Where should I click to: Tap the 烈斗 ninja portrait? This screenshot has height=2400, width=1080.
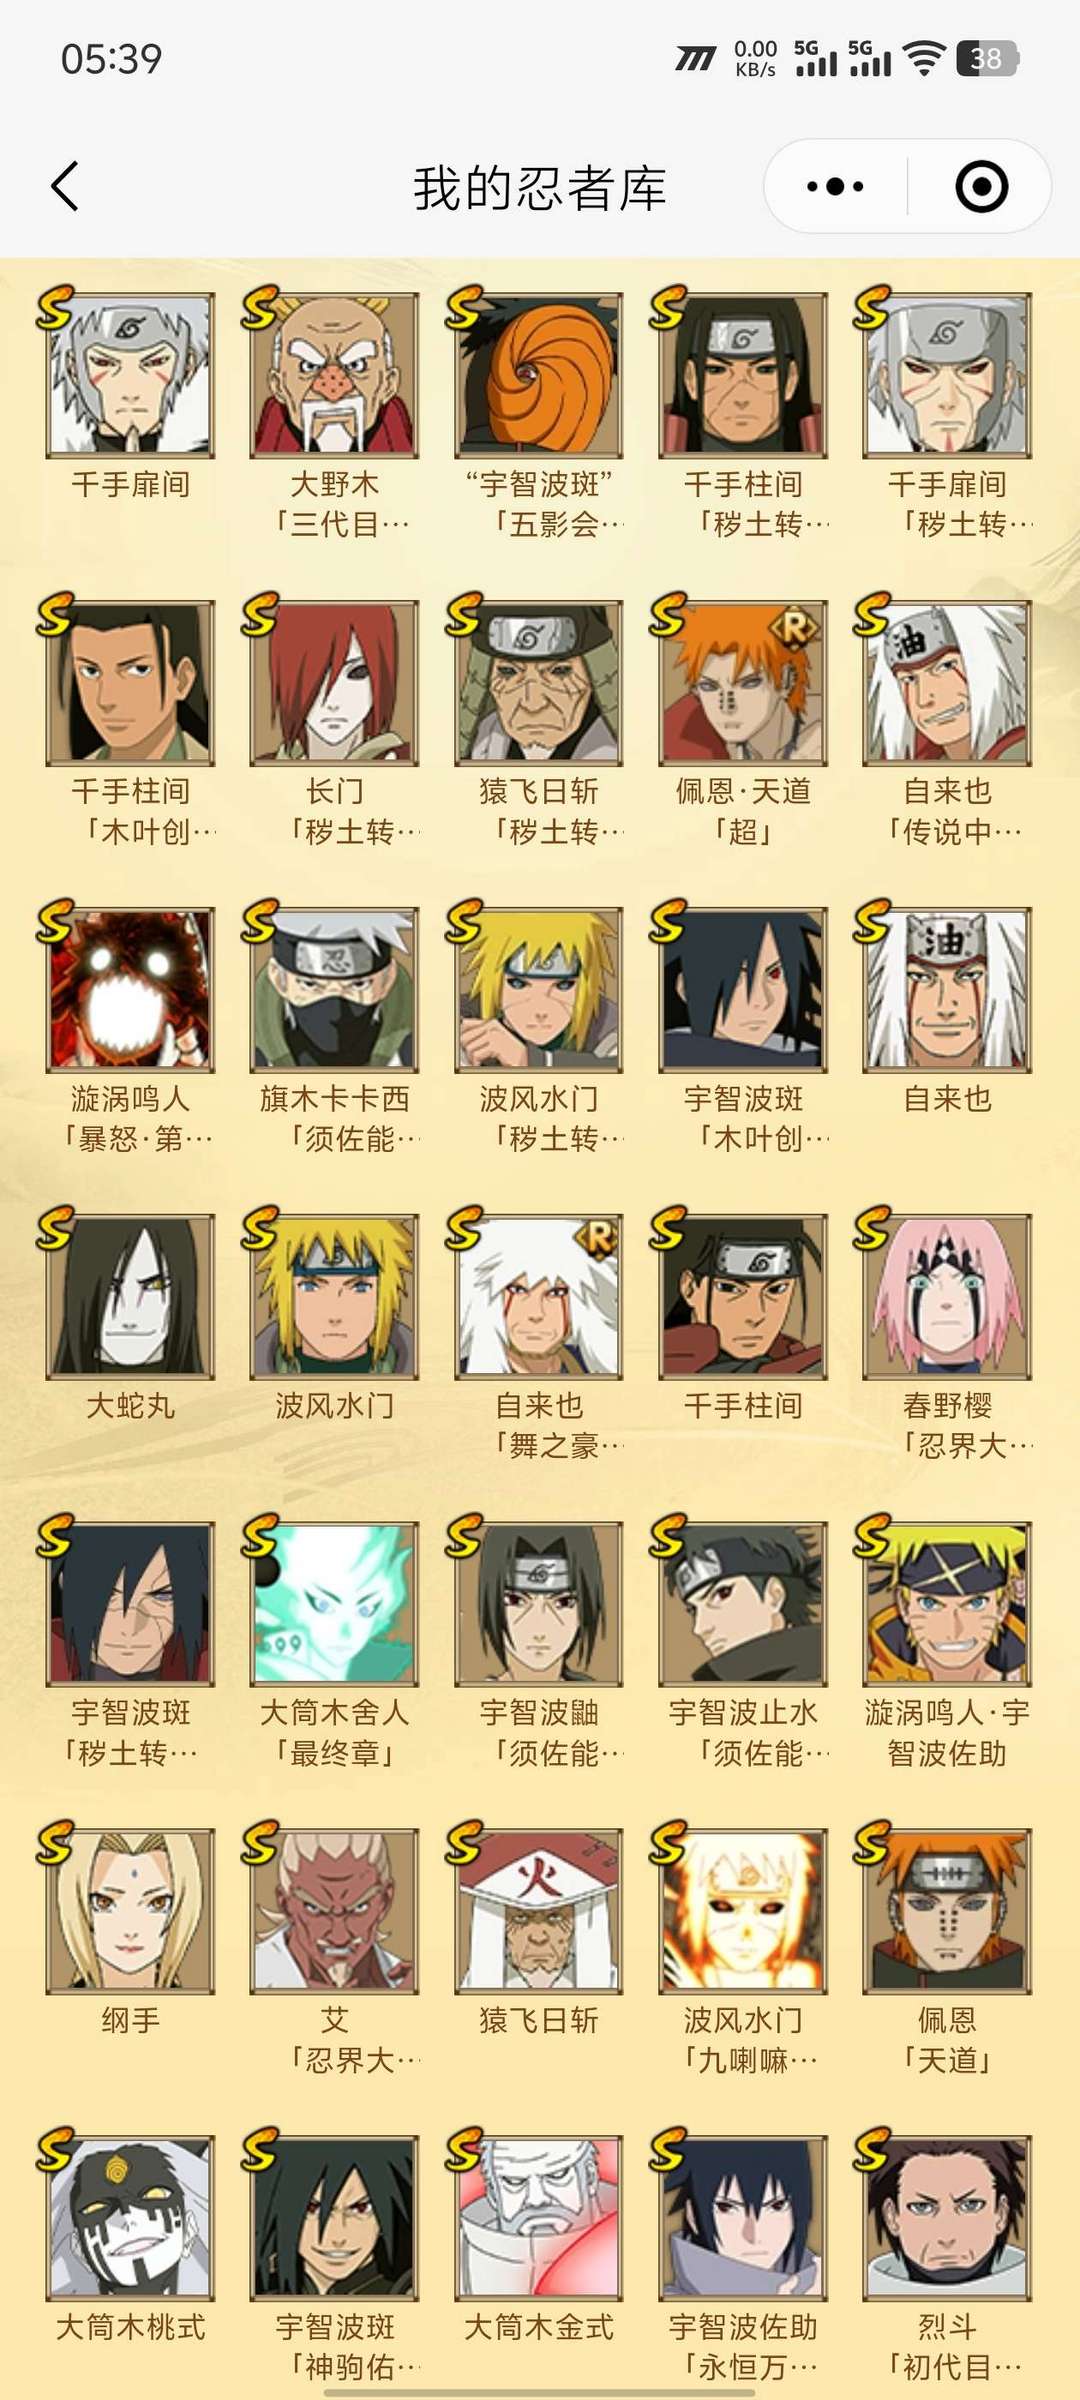pyautogui.click(x=947, y=2218)
